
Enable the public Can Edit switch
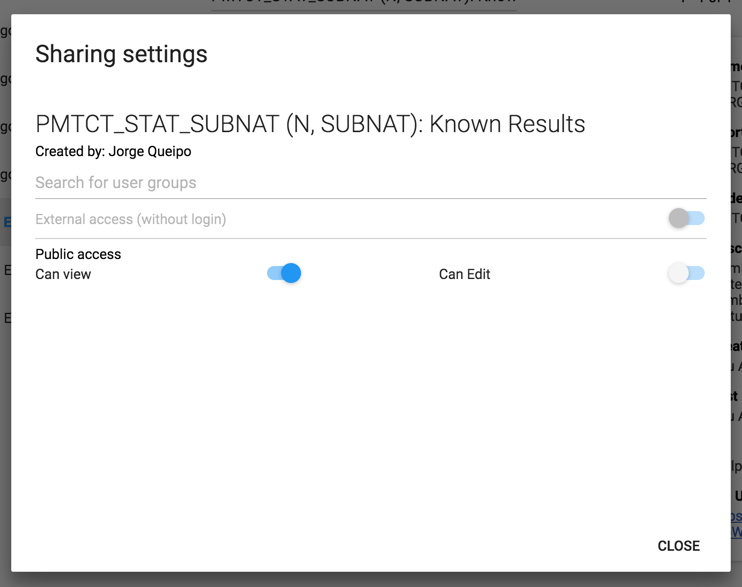pyautogui.click(x=686, y=273)
